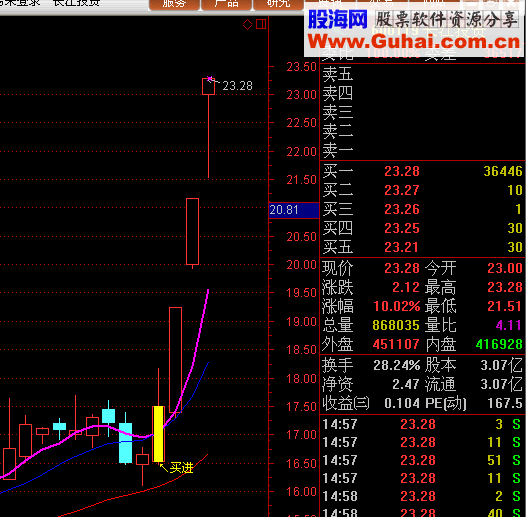Click the 19.50 axis price label
This screenshot has width=526, height=517.
click(301, 293)
